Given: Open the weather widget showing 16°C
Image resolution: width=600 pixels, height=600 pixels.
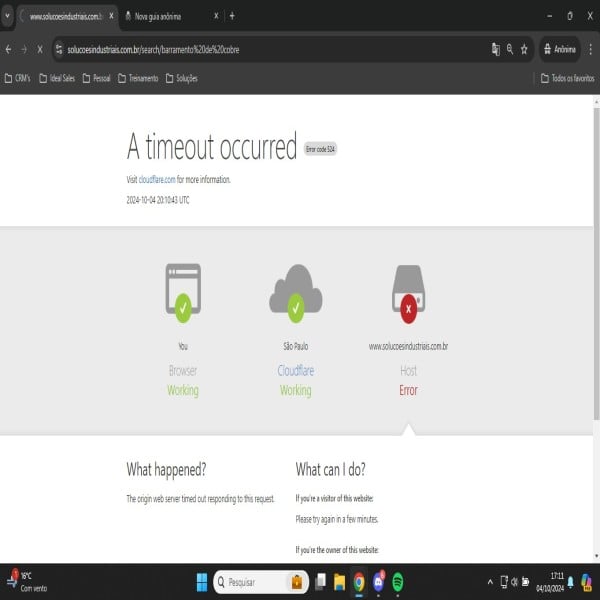Looking at the screenshot, I should point(27,582).
